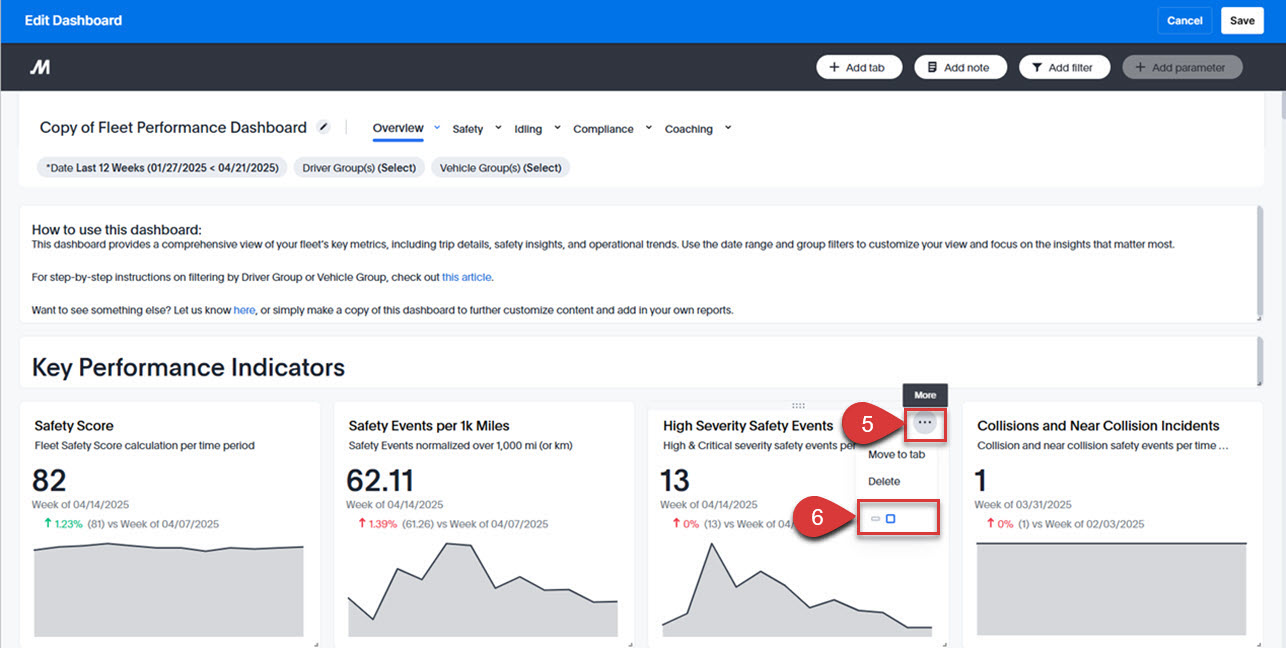Viewport: 1286px width, 648px height.
Task: Click the High Severity Safety Events chart
Action: [x=797, y=590]
